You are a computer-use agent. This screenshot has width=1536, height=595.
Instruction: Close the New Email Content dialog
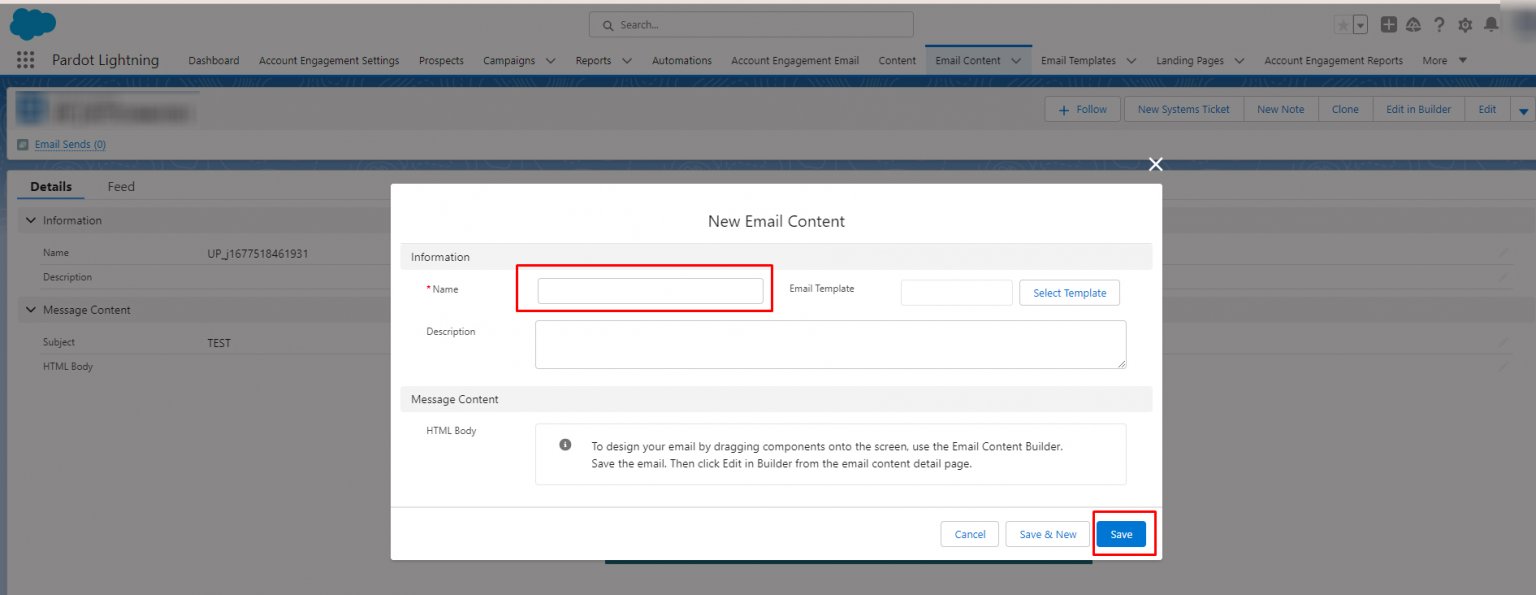point(1155,165)
